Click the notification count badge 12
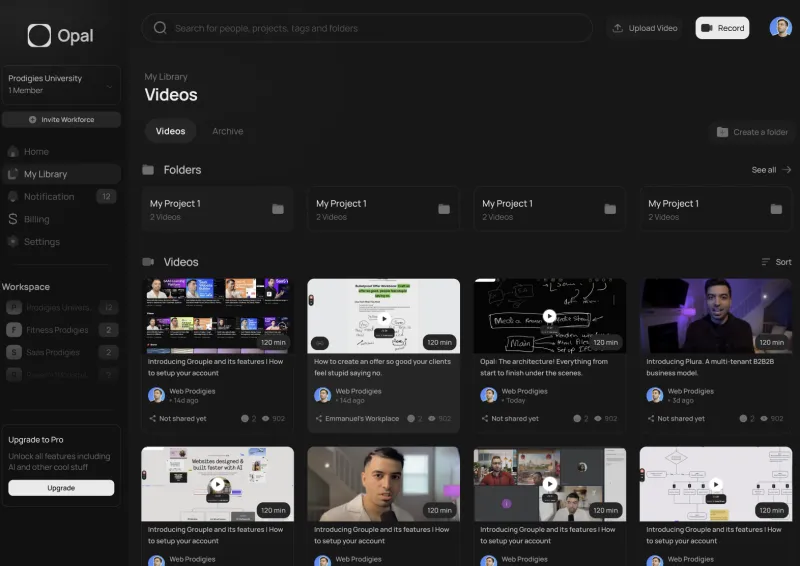Image resolution: width=800 pixels, height=566 pixels. tap(106, 196)
